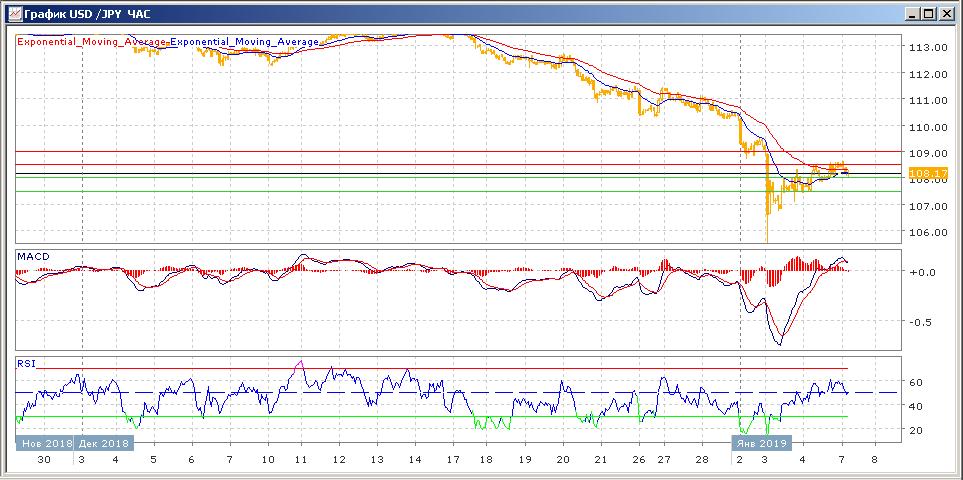Select the Дек 2018 month marker

pyautogui.click(x=103, y=443)
